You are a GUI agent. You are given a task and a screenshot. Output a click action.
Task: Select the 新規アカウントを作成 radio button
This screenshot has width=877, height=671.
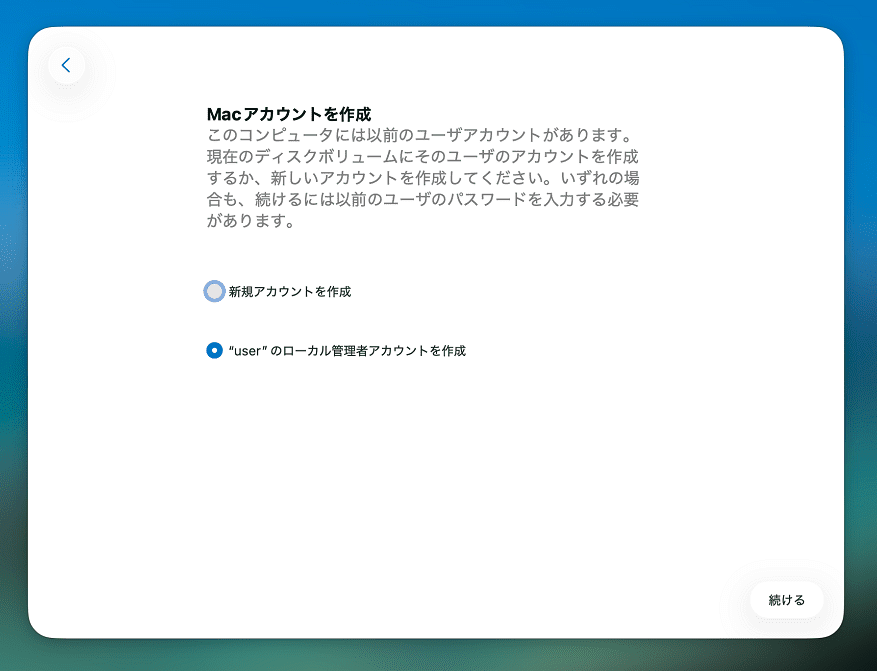214,291
